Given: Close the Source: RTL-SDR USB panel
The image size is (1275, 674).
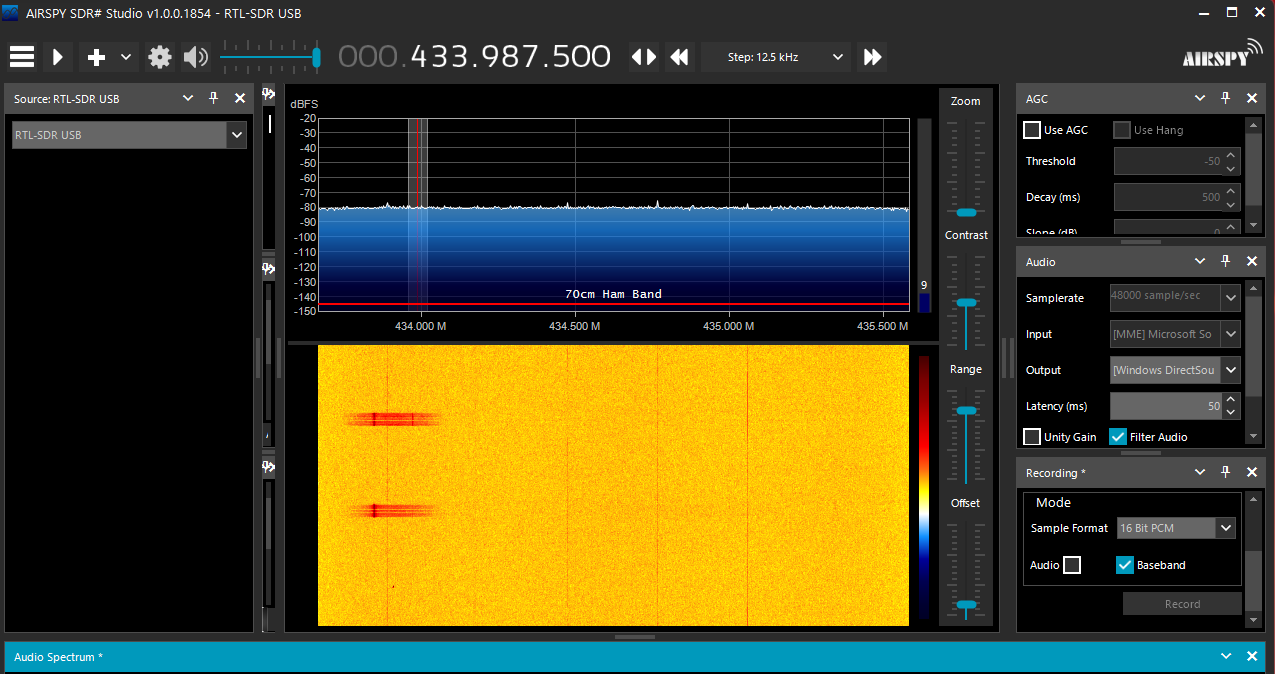Looking at the screenshot, I should click(240, 98).
